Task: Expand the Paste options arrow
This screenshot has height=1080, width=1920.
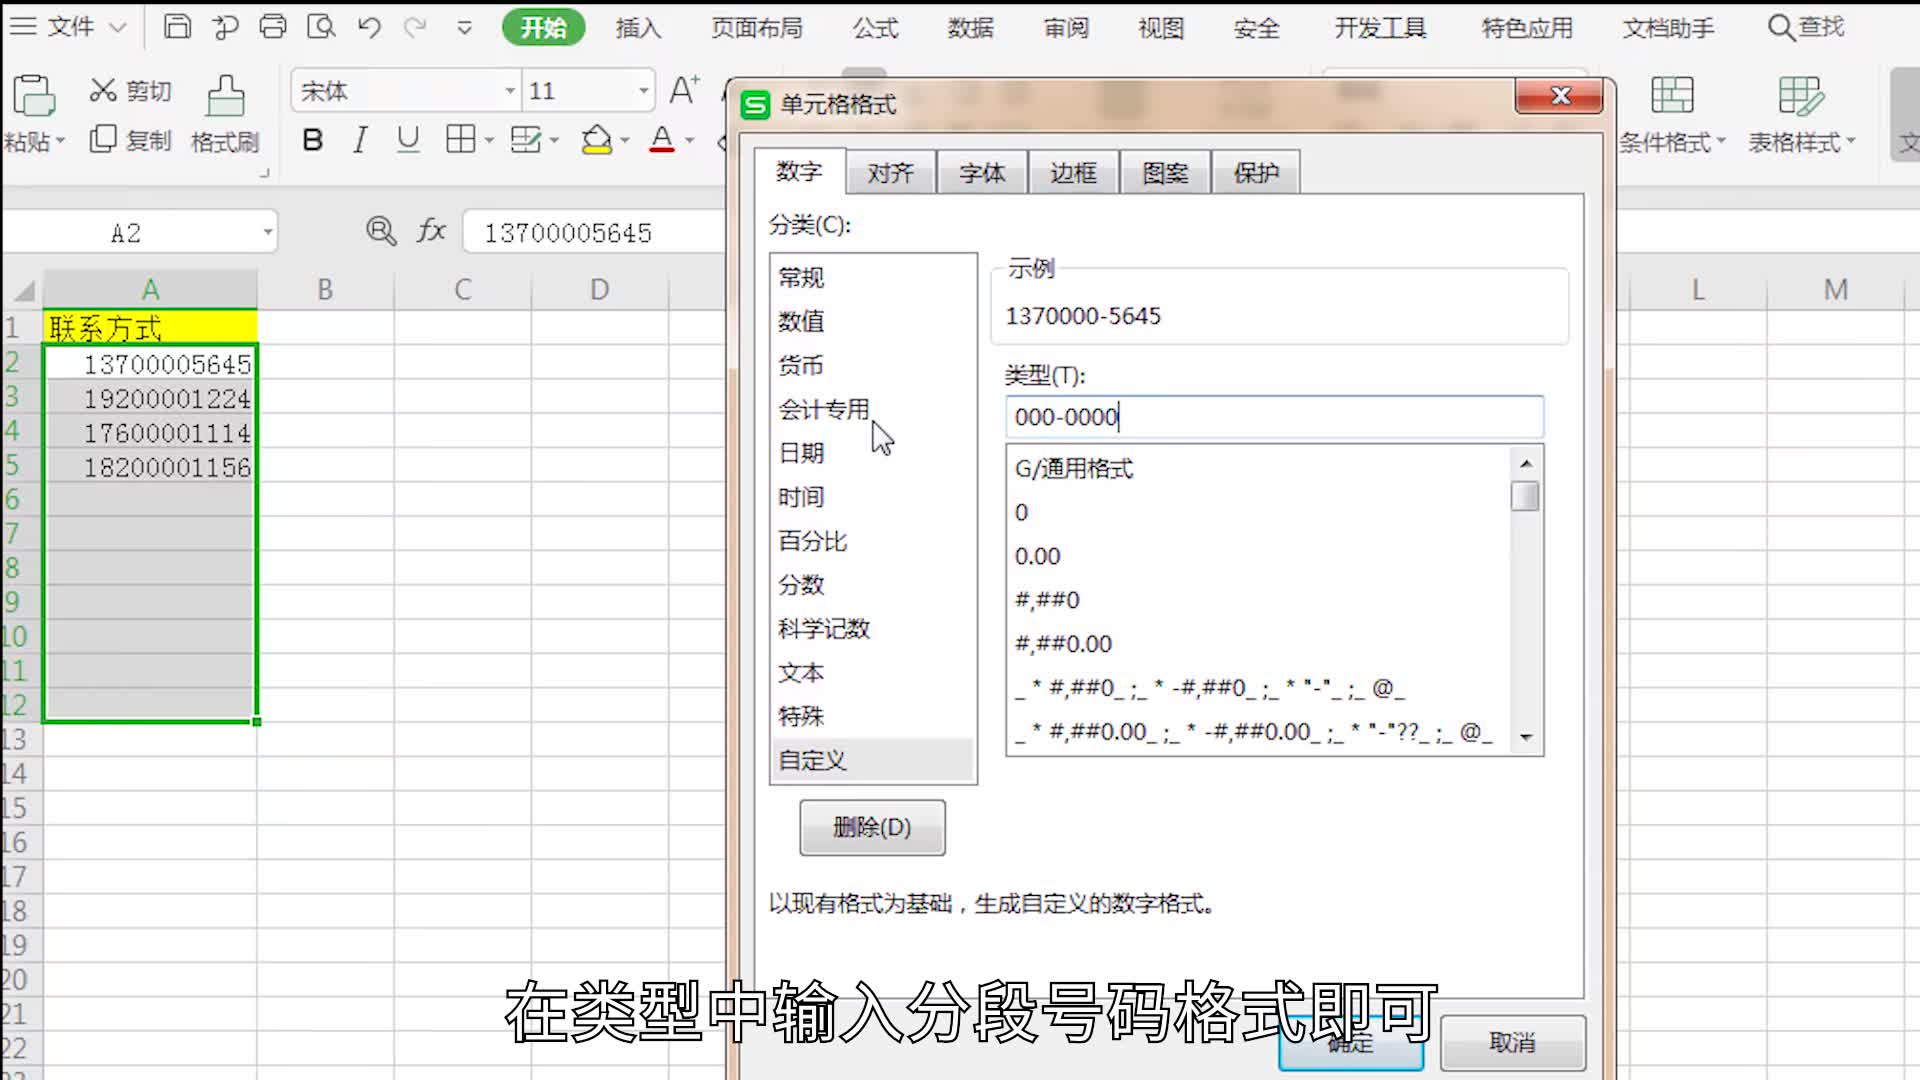Action: click(x=60, y=141)
